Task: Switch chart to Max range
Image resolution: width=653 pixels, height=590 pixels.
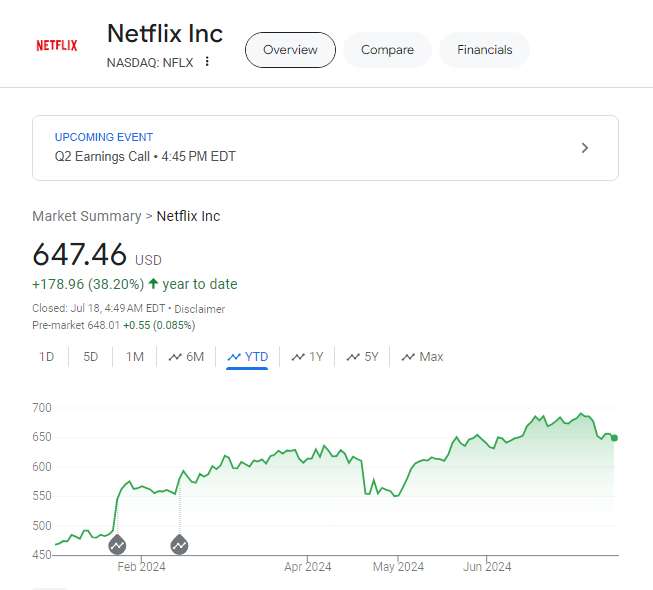Action: click(x=422, y=357)
